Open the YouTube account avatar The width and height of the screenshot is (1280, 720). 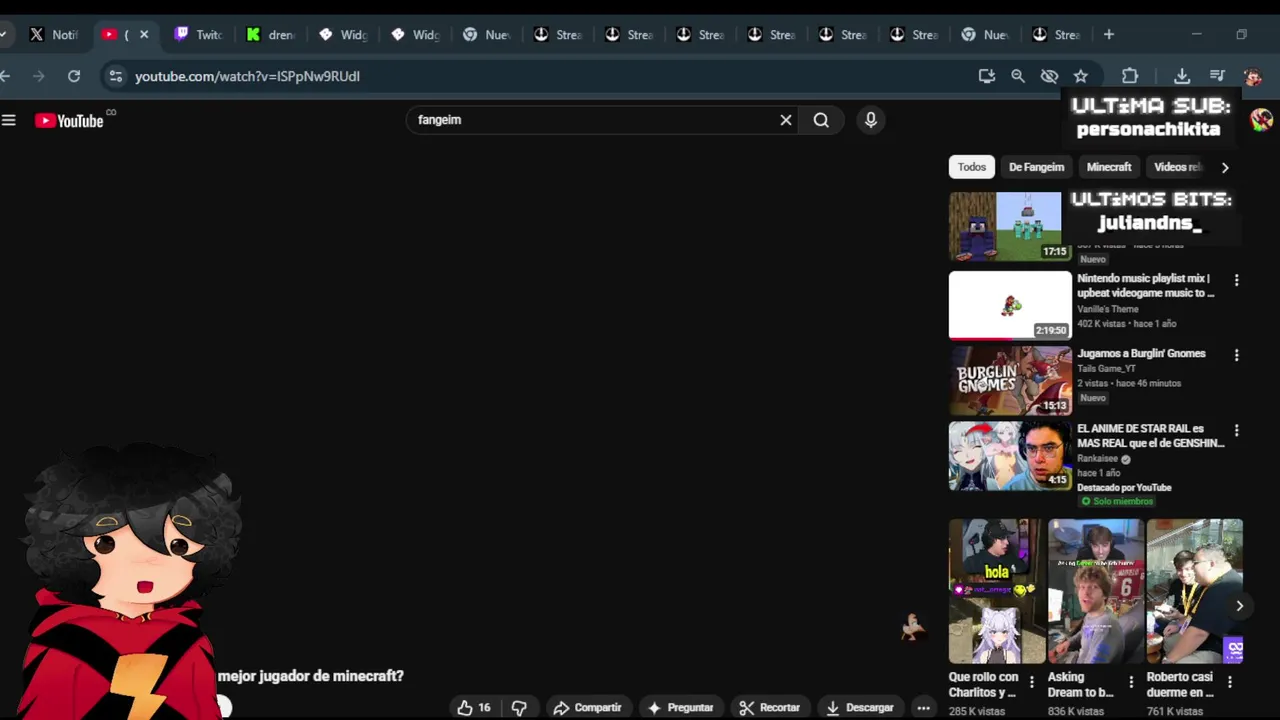click(x=1261, y=119)
